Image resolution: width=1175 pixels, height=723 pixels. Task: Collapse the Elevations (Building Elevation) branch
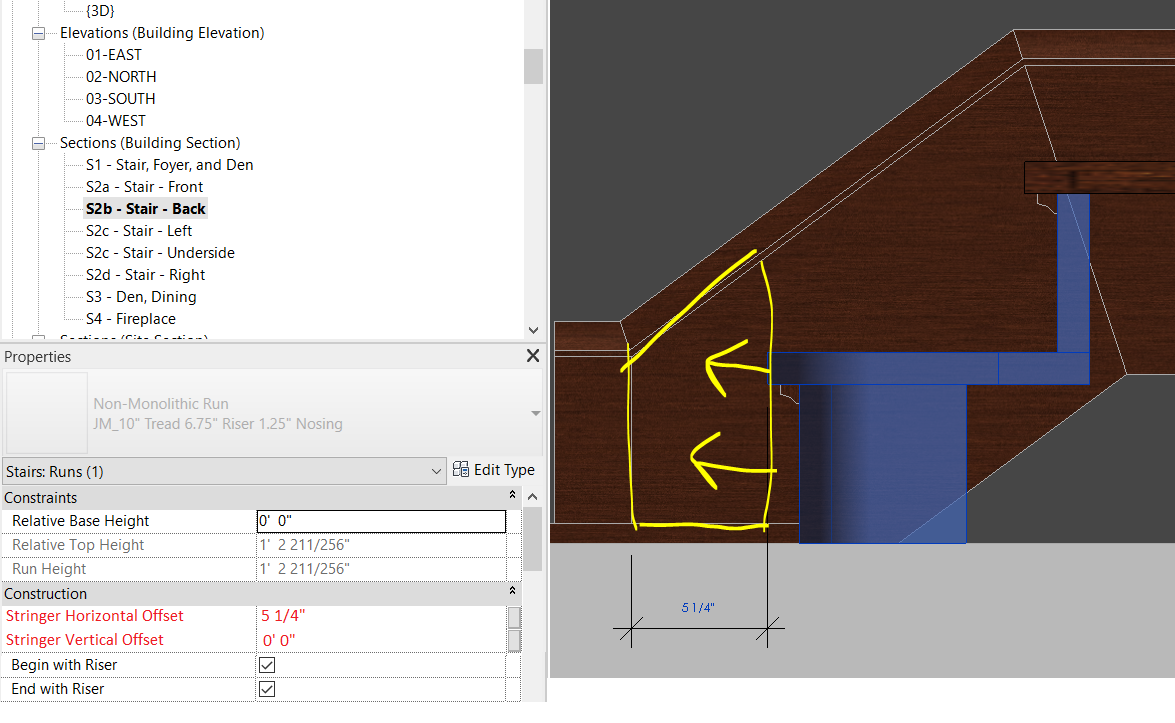click(x=37, y=32)
